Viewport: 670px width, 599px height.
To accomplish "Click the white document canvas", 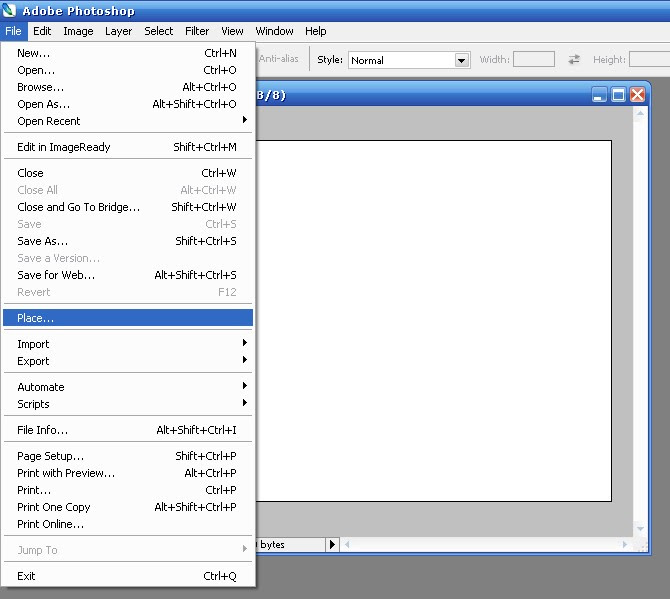I will (433, 321).
